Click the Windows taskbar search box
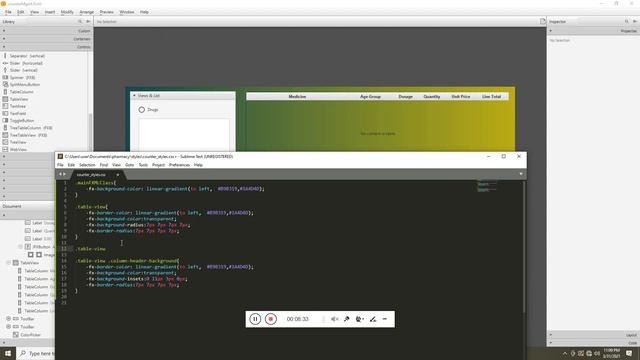The image size is (640, 360). 36,353
